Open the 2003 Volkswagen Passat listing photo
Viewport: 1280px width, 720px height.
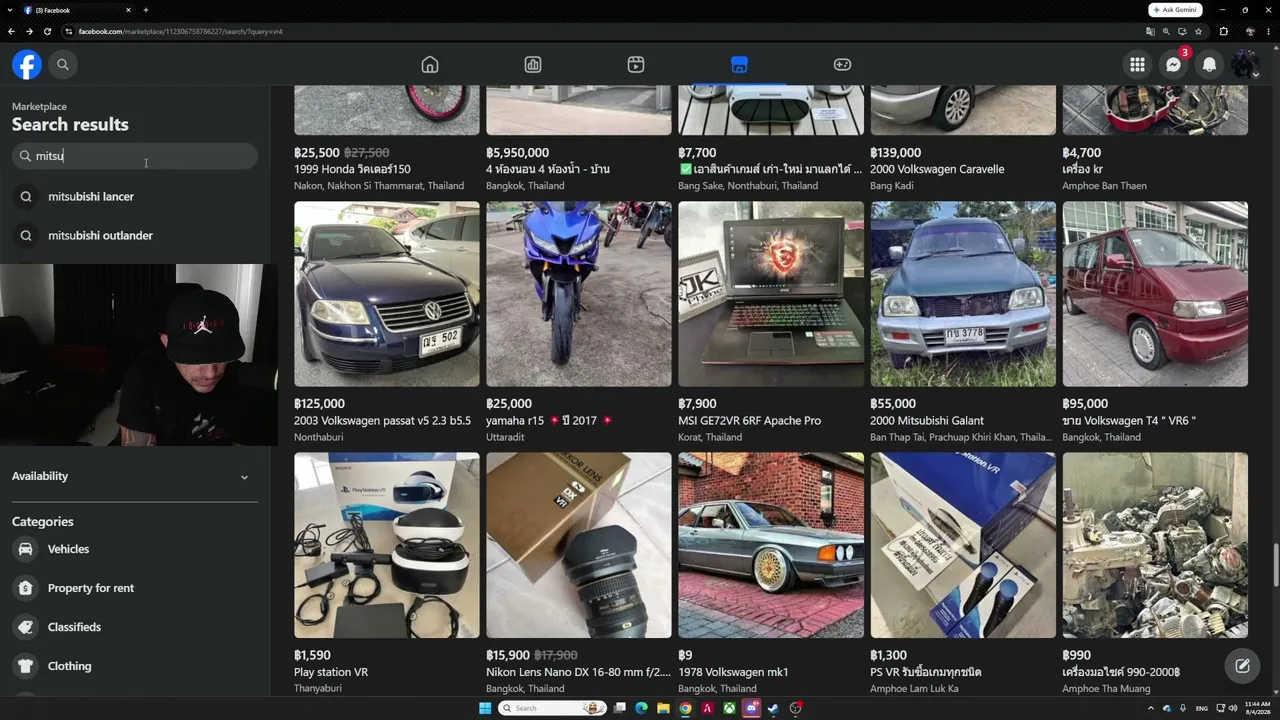point(387,294)
